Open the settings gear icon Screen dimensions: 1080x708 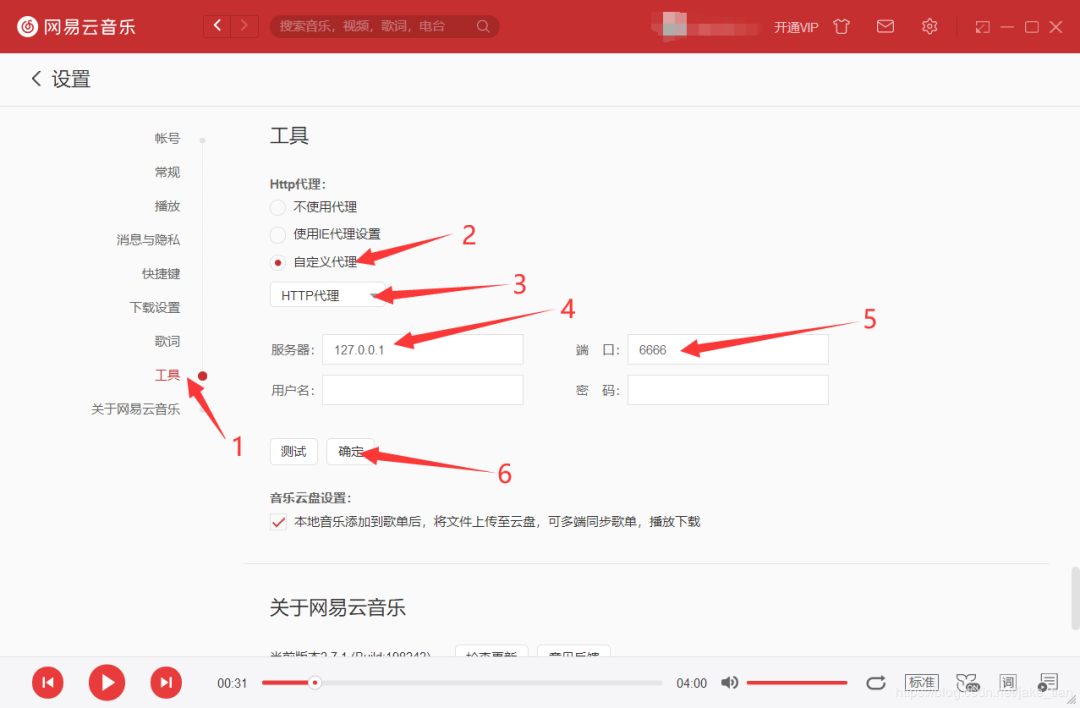(x=929, y=27)
